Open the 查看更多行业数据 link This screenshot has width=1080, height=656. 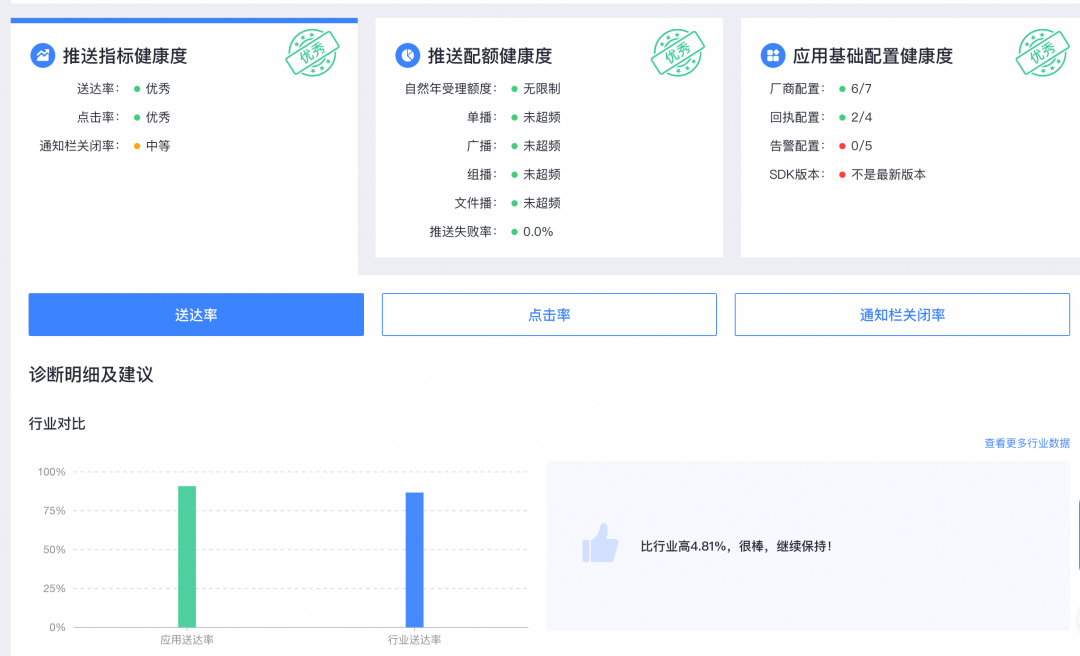tap(1027, 443)
